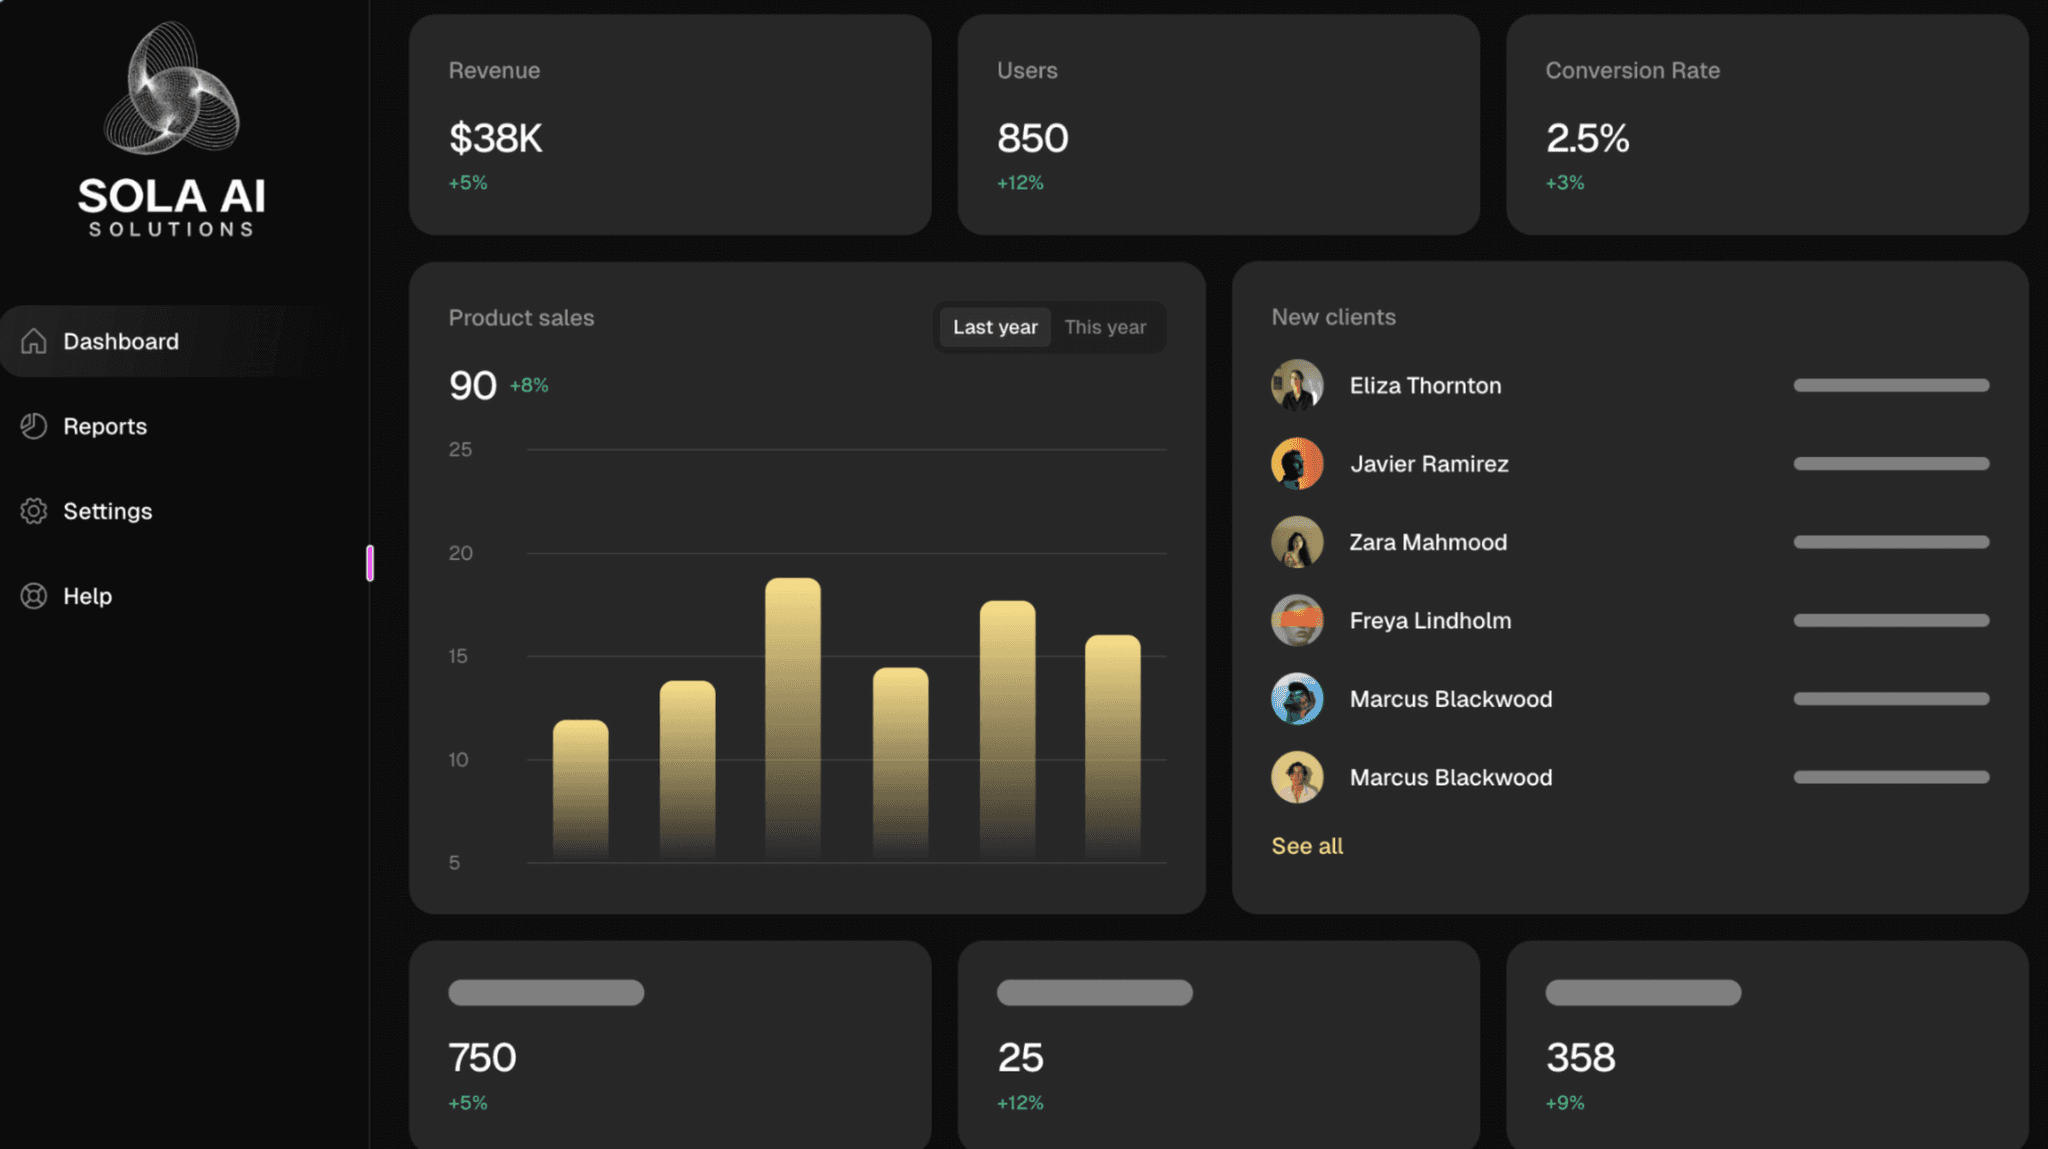Click the pink sidebar resize handle
Screen dimensions: 2048x1149
370,563
